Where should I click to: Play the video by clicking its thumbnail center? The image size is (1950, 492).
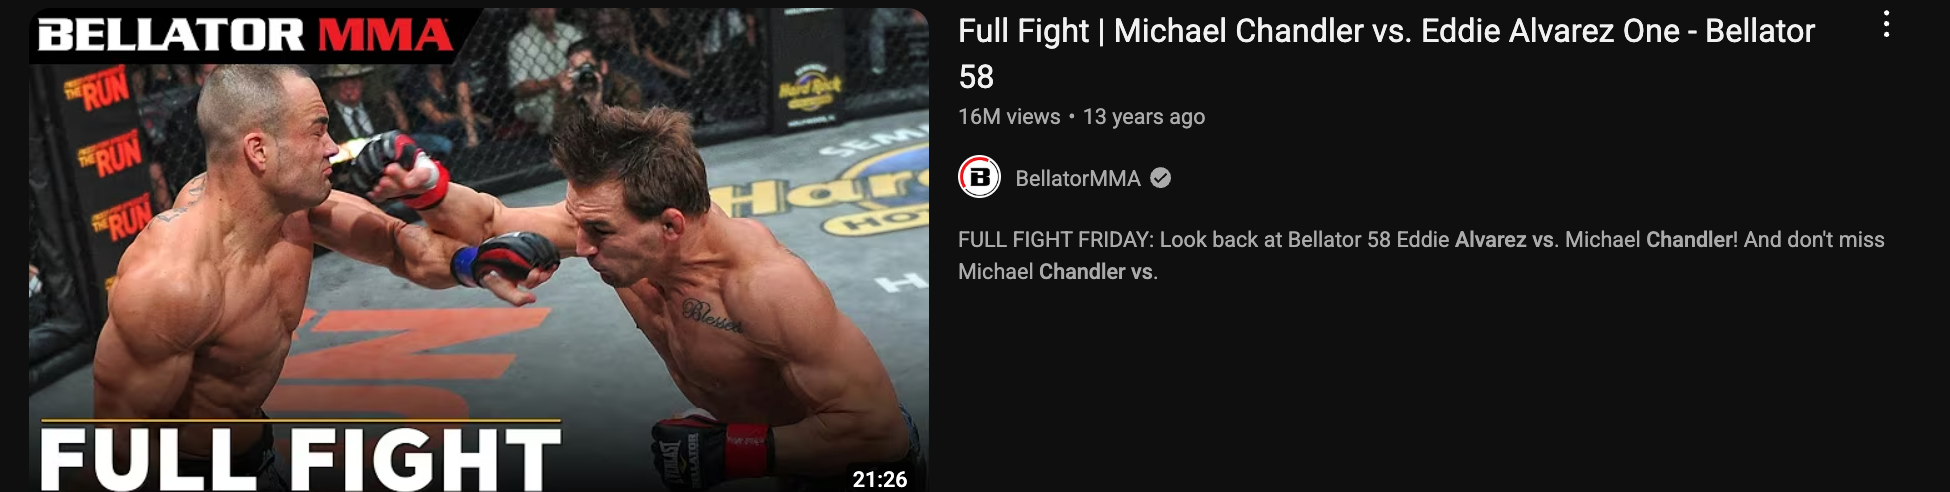pyautogui.click(x=479, y=250)
